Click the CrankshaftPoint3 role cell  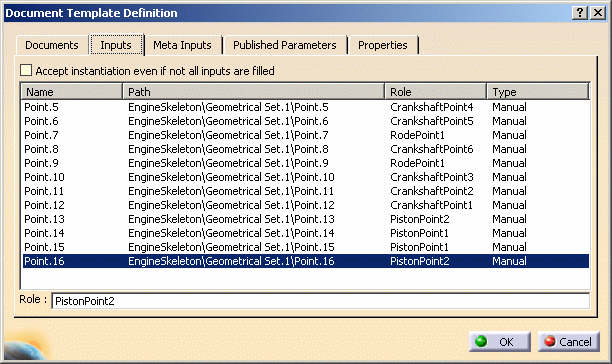[x=432, y=177]
